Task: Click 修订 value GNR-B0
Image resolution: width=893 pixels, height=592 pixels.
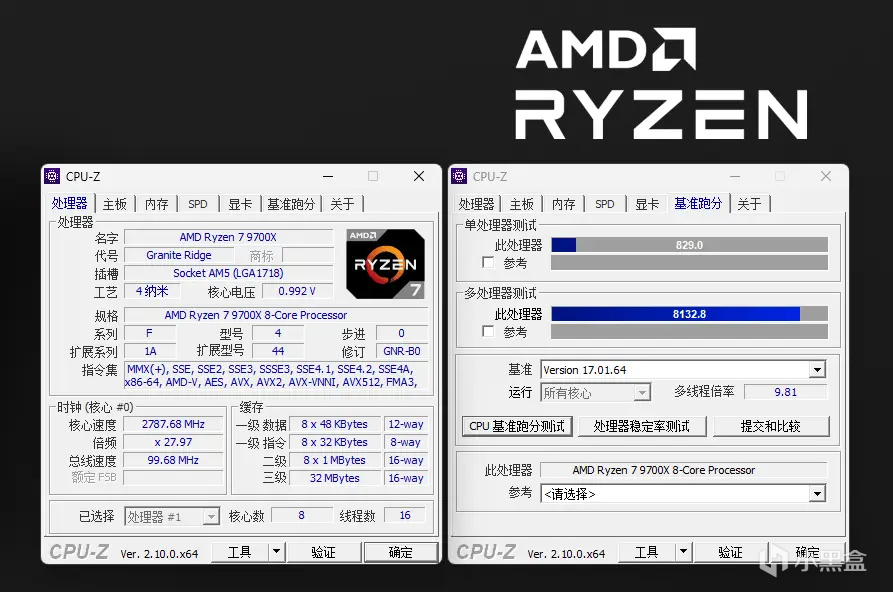Action: coord(402,351)
